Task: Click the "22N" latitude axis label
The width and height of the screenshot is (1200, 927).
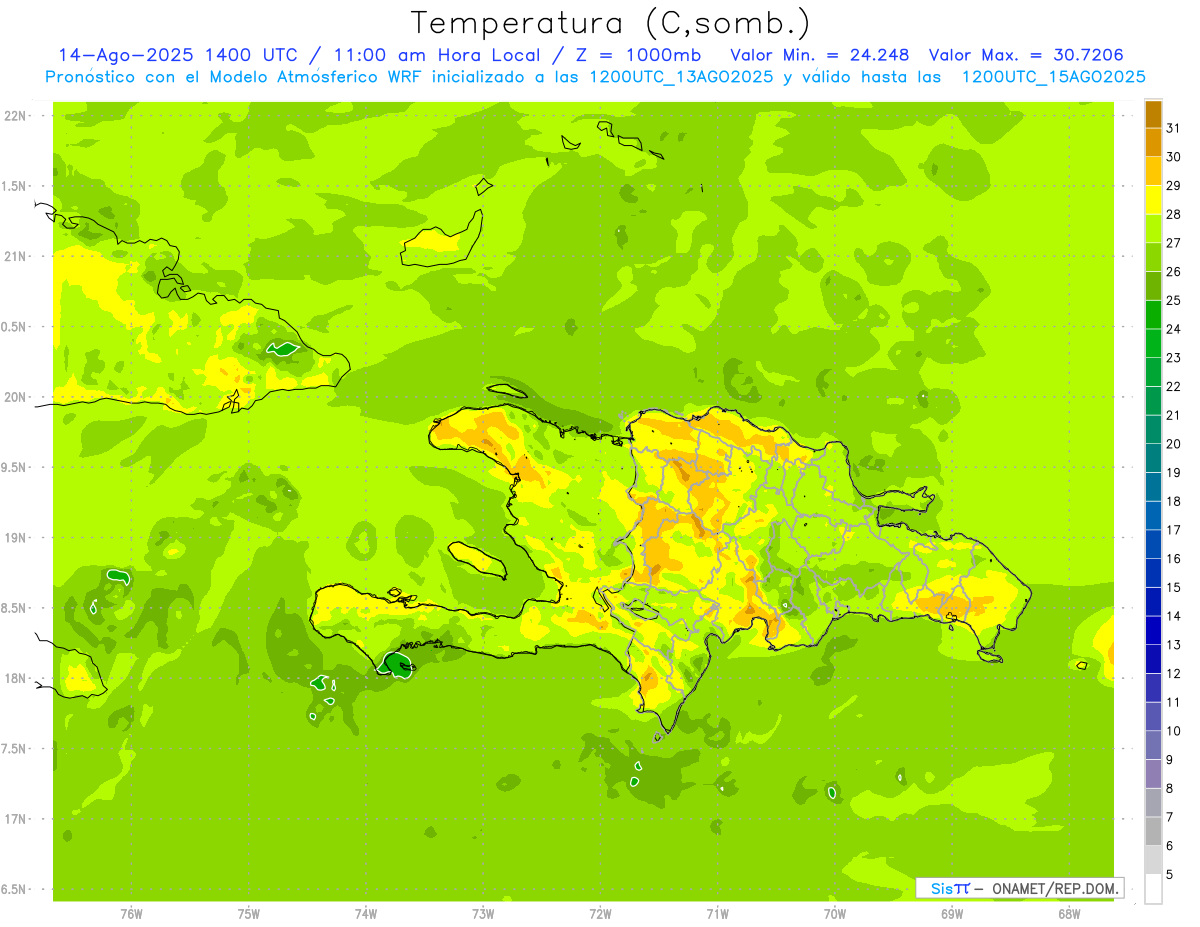Action: (x=14, y=116)
